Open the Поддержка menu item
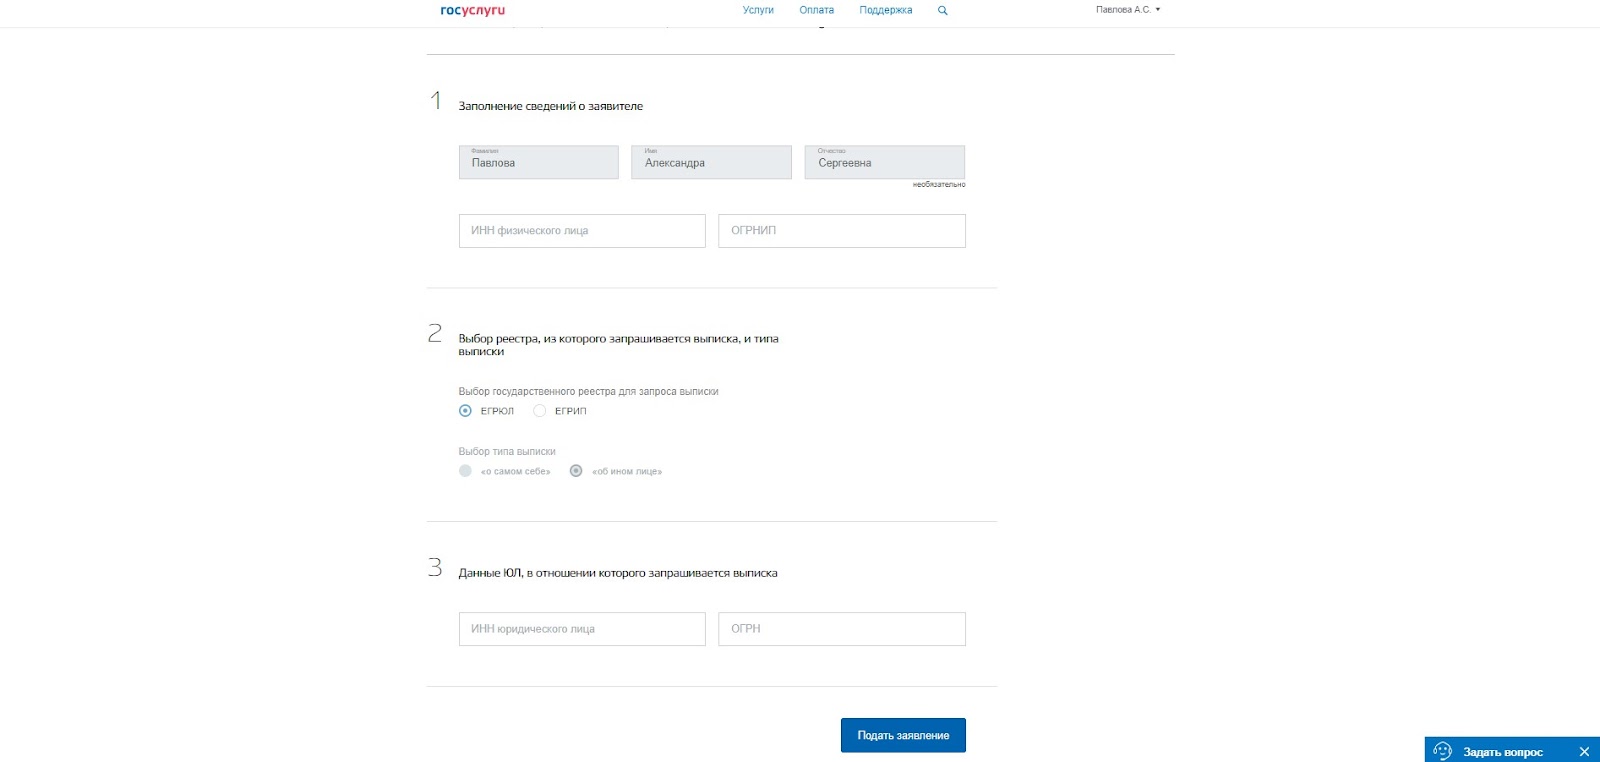 [886, 10]
